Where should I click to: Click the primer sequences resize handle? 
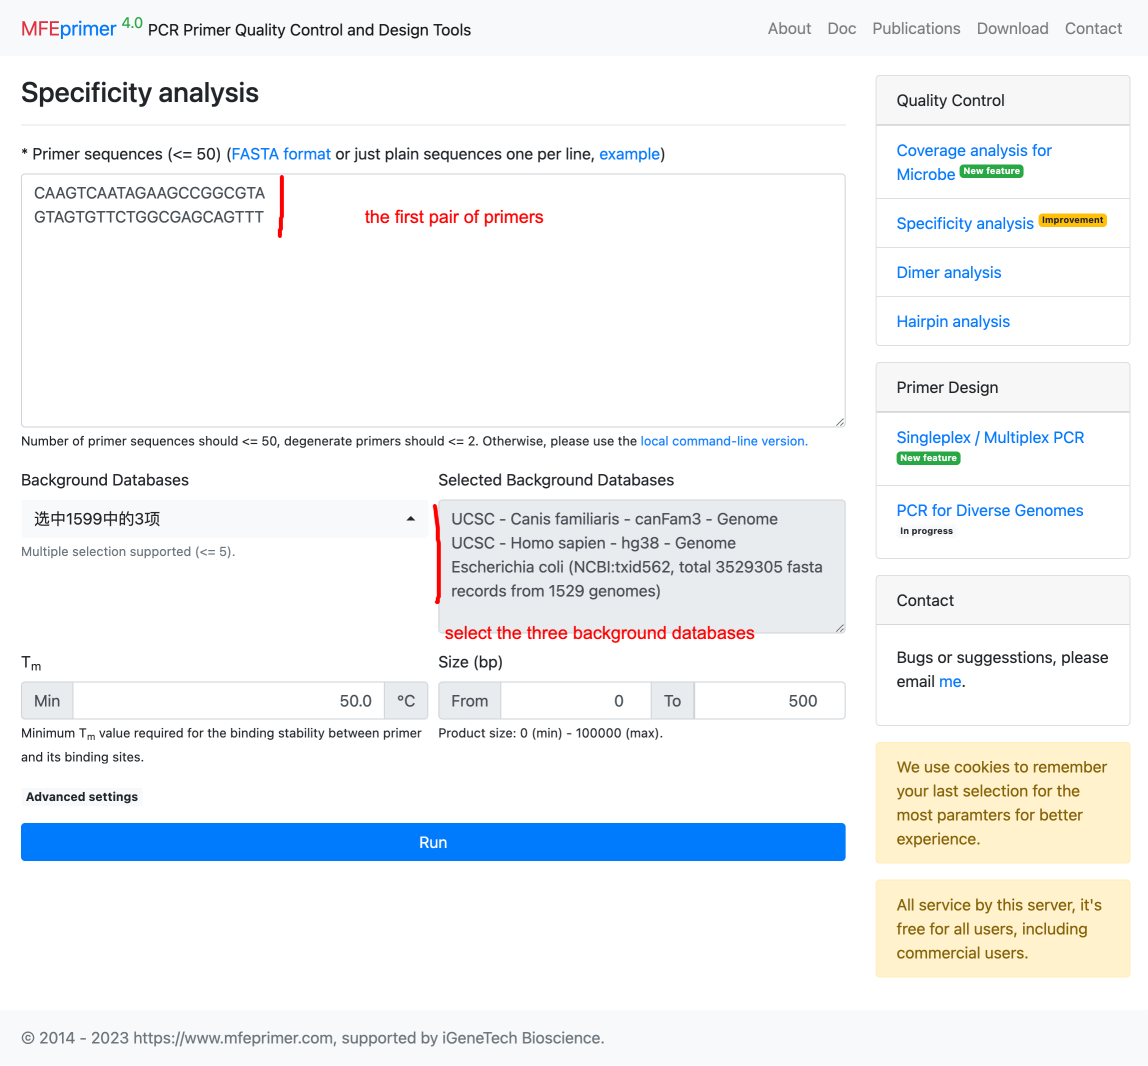pos(840,422)
